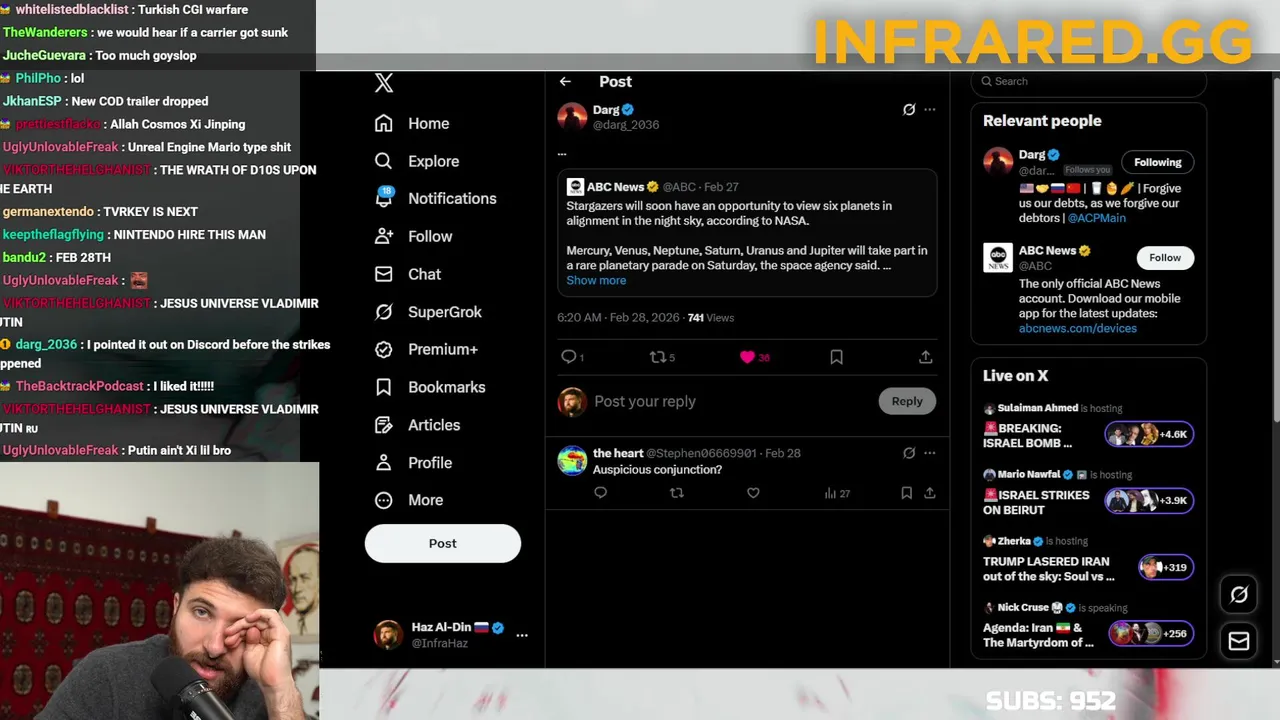The image size is (1280, 720).
Task: Open Haz Al-Din account switcher dots
Action: pyautogui.click(x=521, y=634)
